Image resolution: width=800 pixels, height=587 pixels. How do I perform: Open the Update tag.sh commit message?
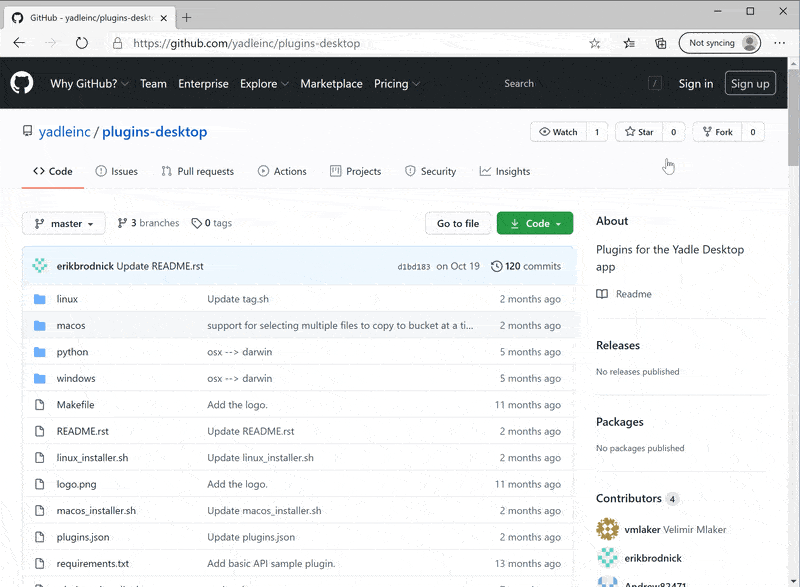coord(238,299)
